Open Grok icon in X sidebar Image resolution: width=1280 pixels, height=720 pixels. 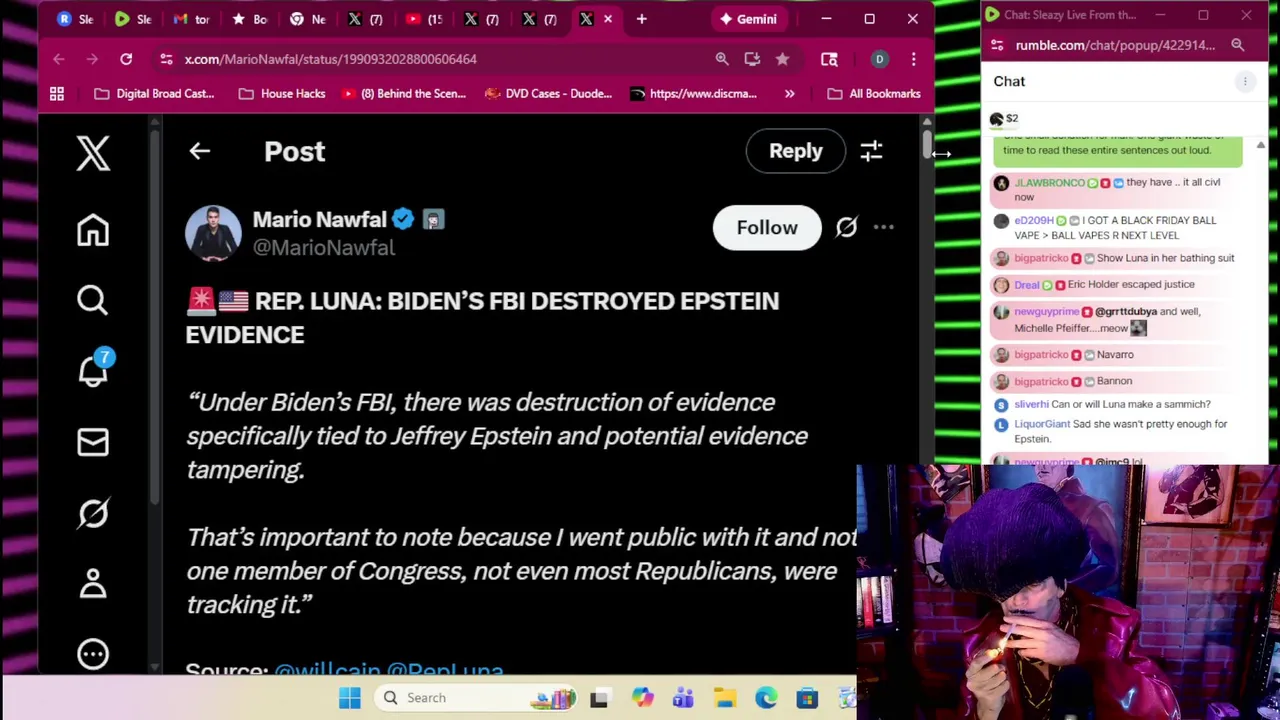click(93, 513)
